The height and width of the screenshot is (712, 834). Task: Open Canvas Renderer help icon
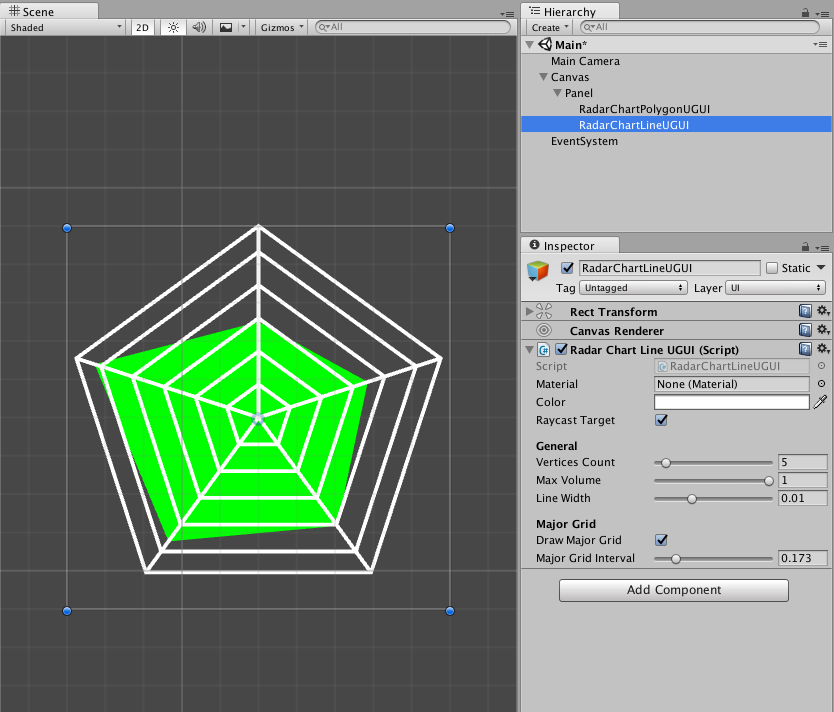pos(805,330)
